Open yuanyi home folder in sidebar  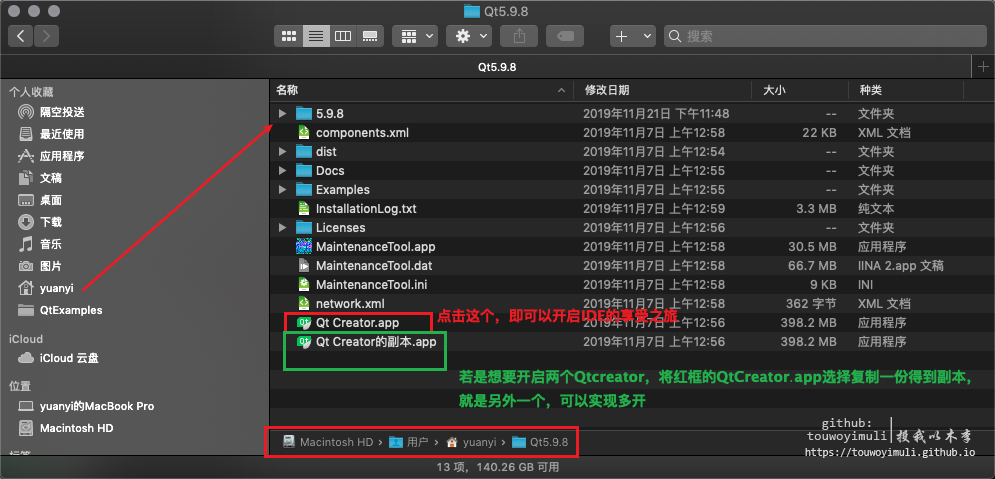tap(46, 288)
